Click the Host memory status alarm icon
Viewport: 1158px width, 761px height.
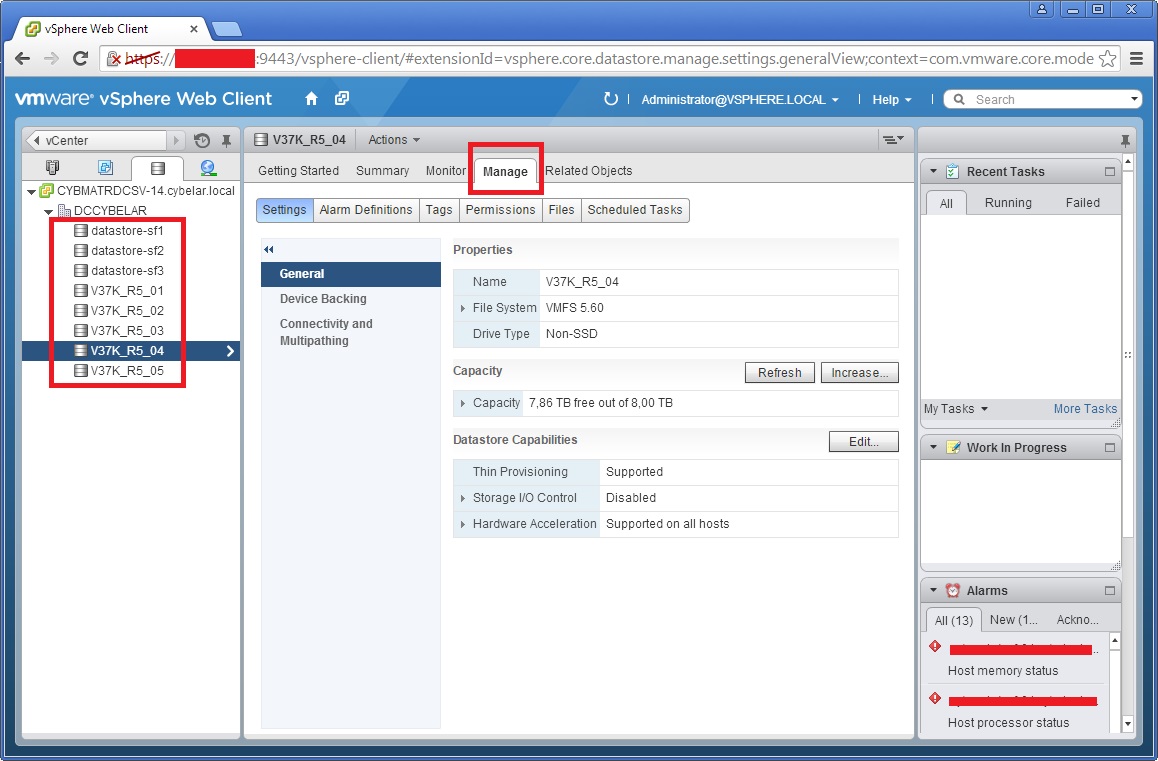pos(935,646)
